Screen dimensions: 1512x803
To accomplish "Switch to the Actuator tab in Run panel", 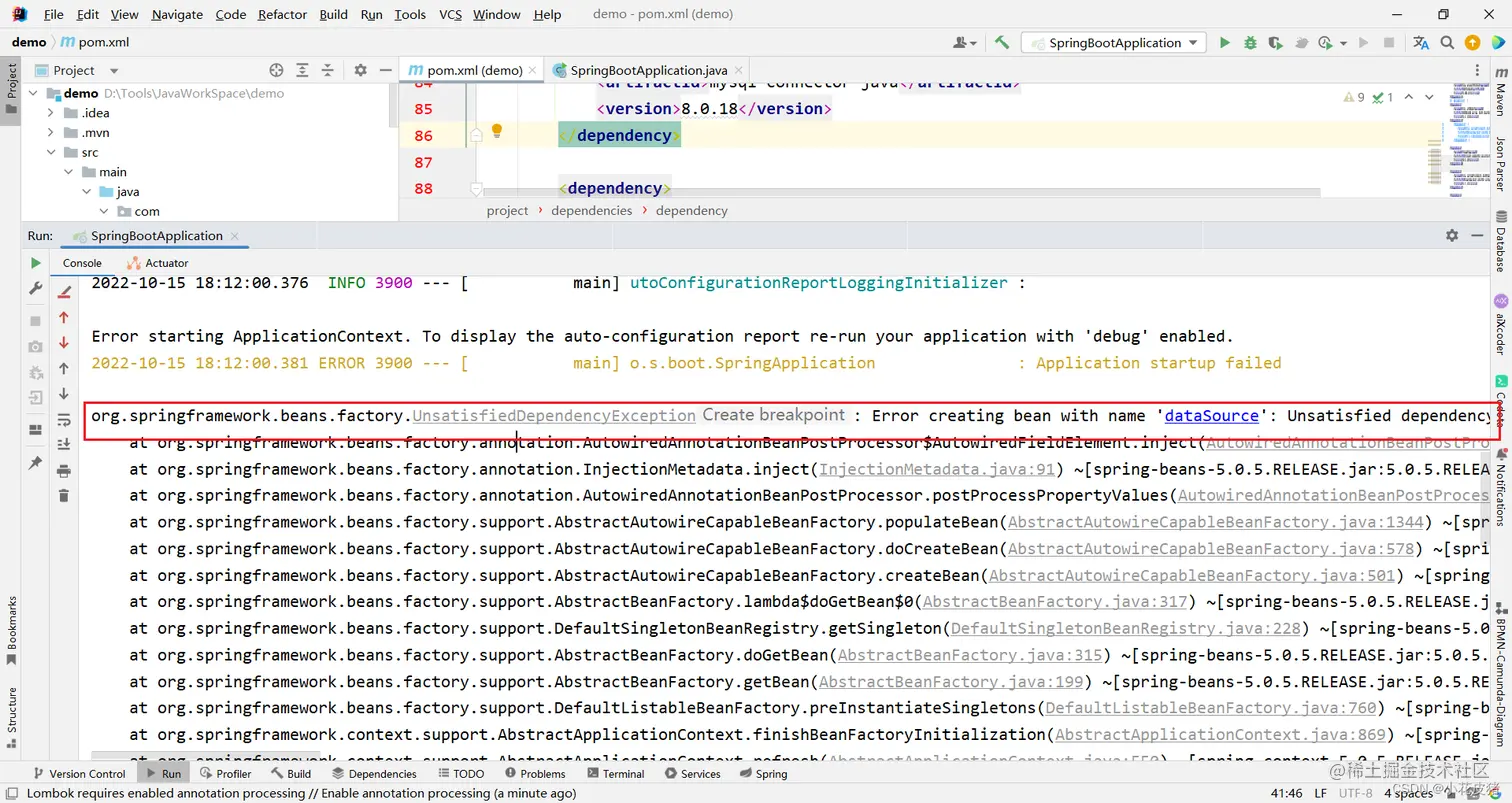I will tap(158, 263).
